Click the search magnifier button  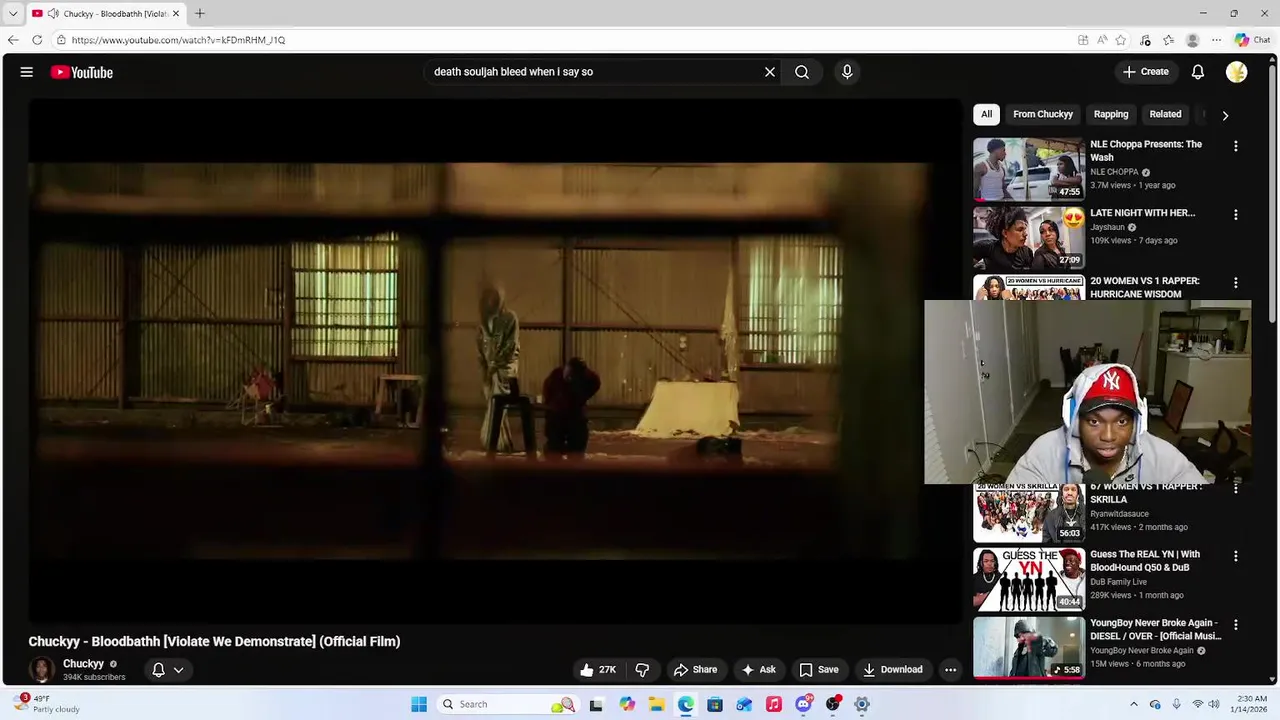pos(802,72)
